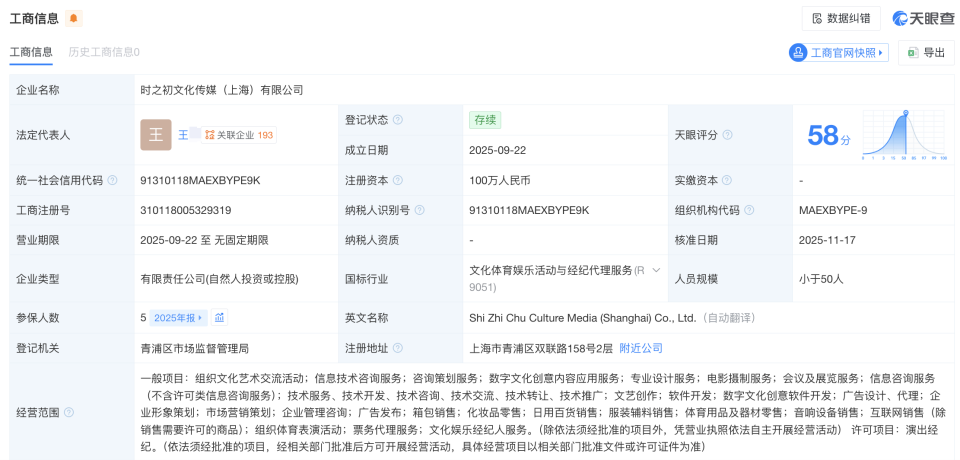Viewport: 960px width, 460px height.
Task: Click the 小于50人 staff size value
Action: 821,279
